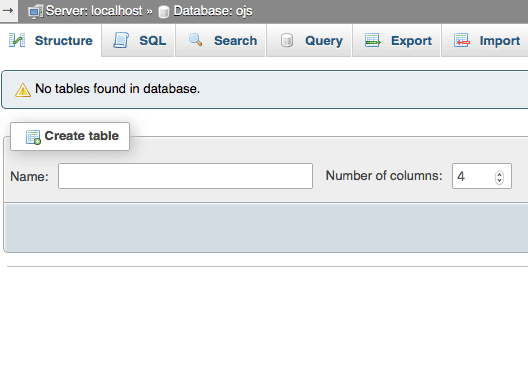Viewport: 528px width, 366px height.
Task: Click the navigation panel arrow icon
Action: [x=8, y=10]
